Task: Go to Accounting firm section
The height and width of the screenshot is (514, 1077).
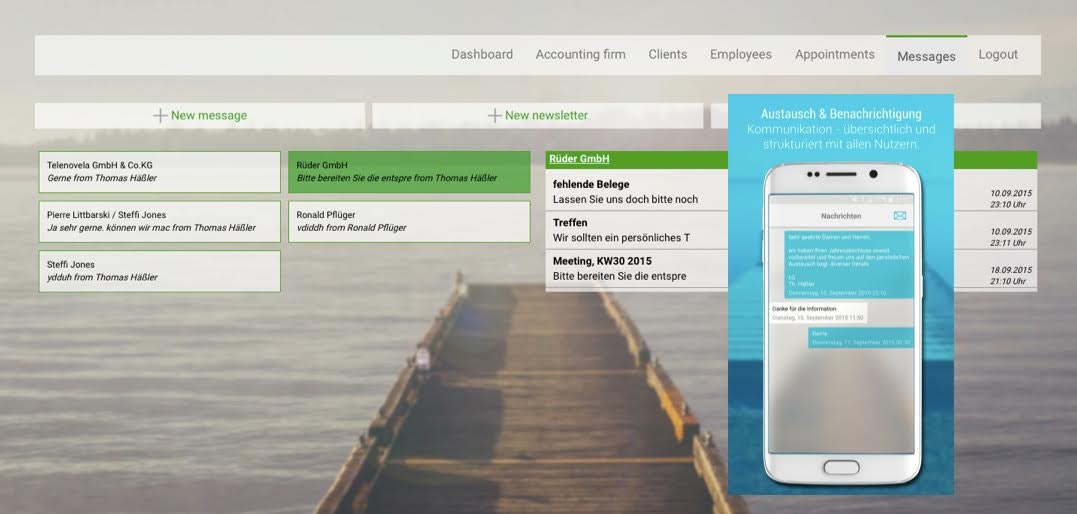Action: (580, 54)
